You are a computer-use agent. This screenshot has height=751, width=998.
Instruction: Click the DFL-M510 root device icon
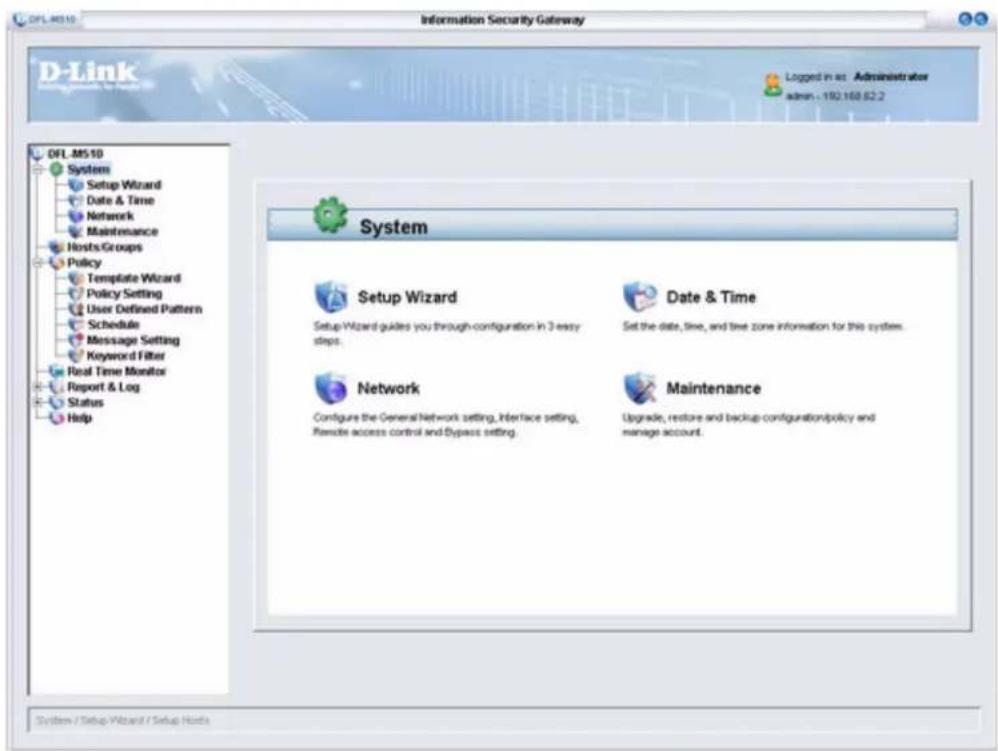(x=37, y=153)
